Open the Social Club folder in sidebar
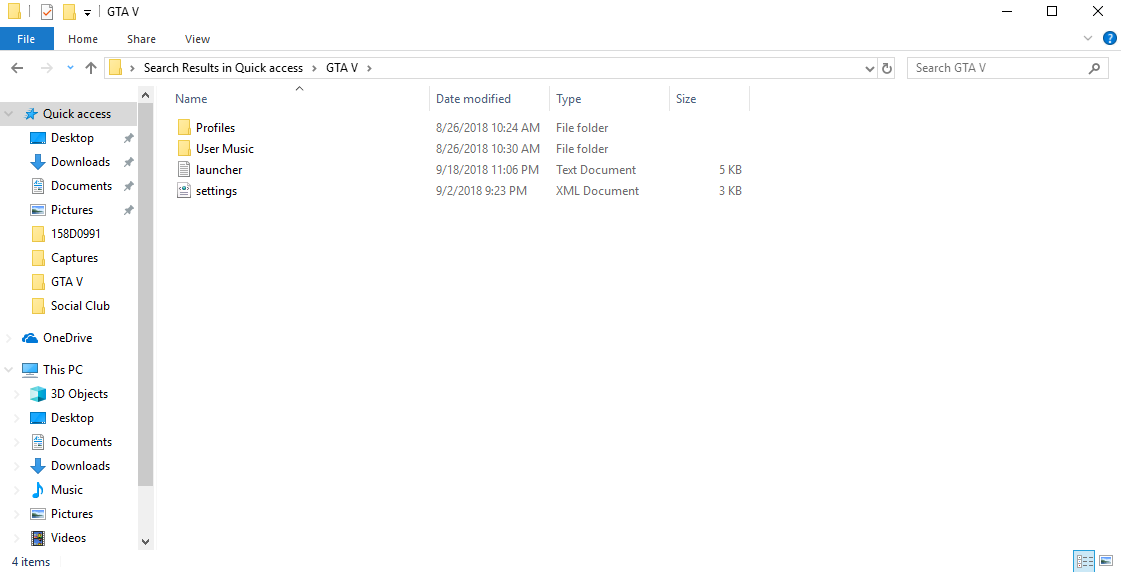The width and height of the screenshot is (1121, 572). pyautogui.click(x=79, y=306)
